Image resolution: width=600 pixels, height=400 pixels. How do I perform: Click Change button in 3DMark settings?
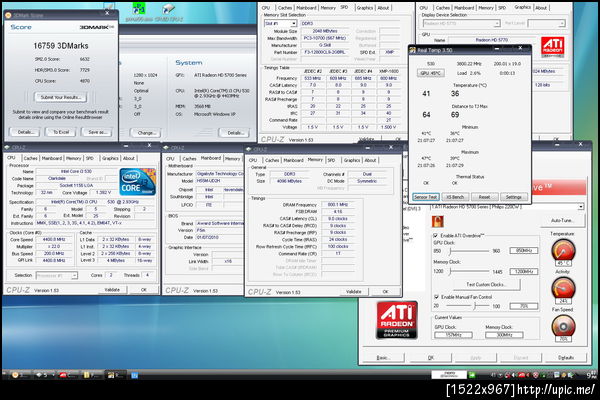click(x=146, y=133)
